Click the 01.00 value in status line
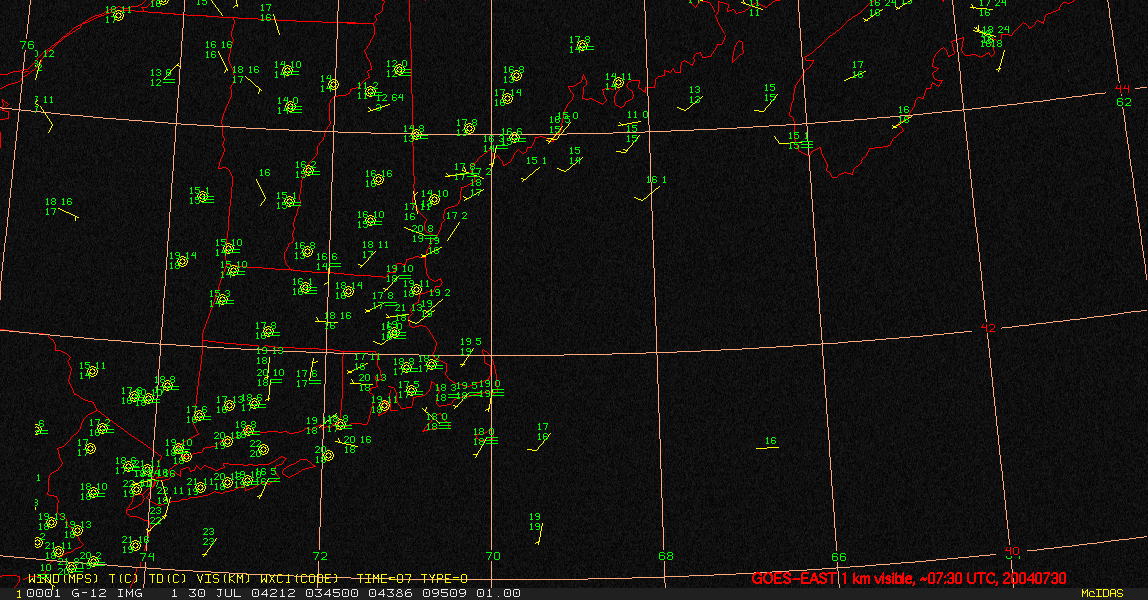Viewport: 1148px width, 600px height. pyautogui.click(x=499, y=593)
